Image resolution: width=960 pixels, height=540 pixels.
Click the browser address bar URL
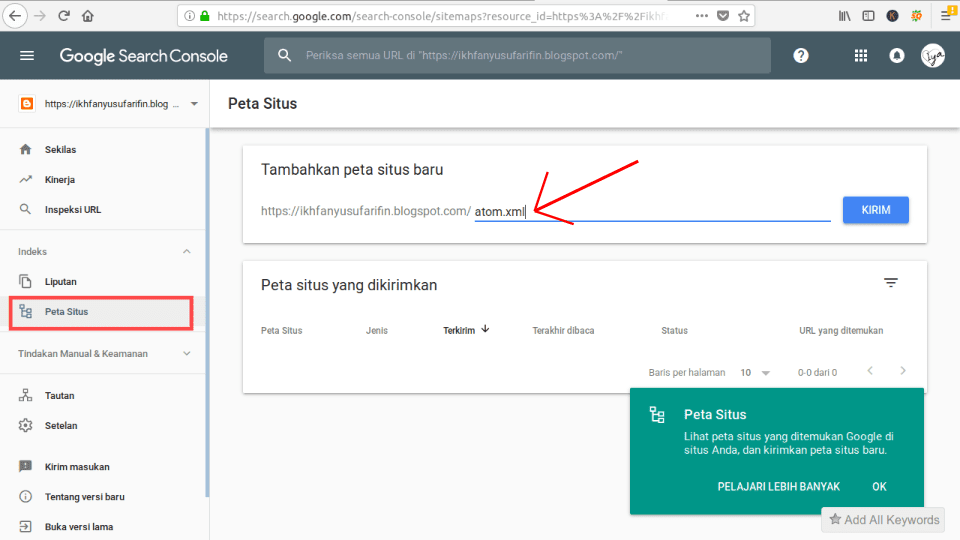(441, 16)
